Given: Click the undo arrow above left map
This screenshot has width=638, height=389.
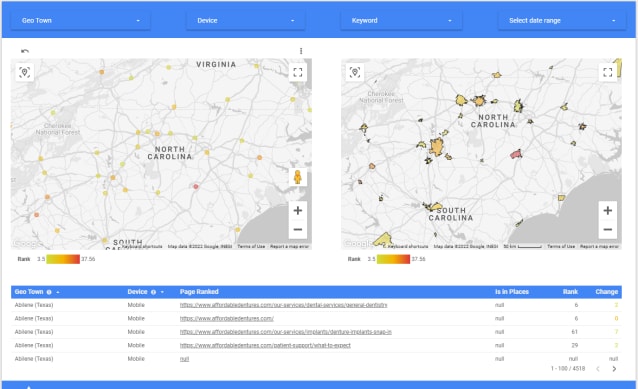Looking at the screenshot, I should click(x=25, y=51).
